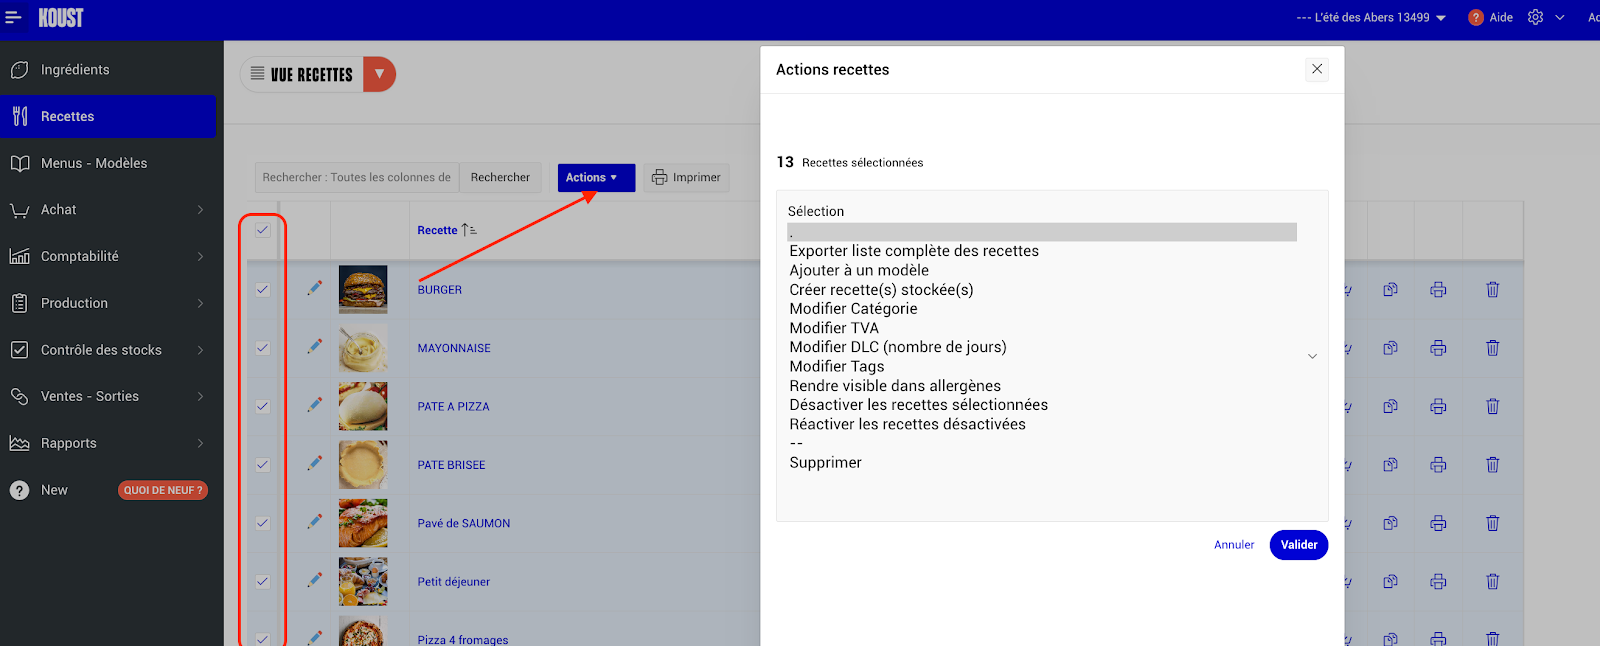
Task: Select 'Modifier Catégorie' in the selection list
Action: (x=853, y=309)
